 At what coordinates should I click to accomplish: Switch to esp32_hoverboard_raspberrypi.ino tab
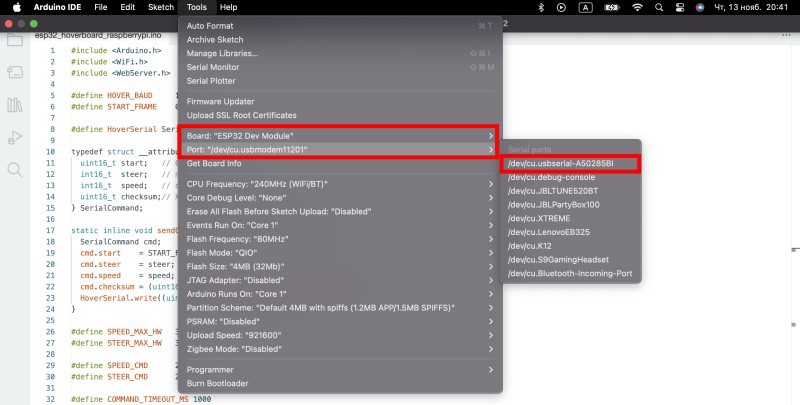click(x=98, y=35)
